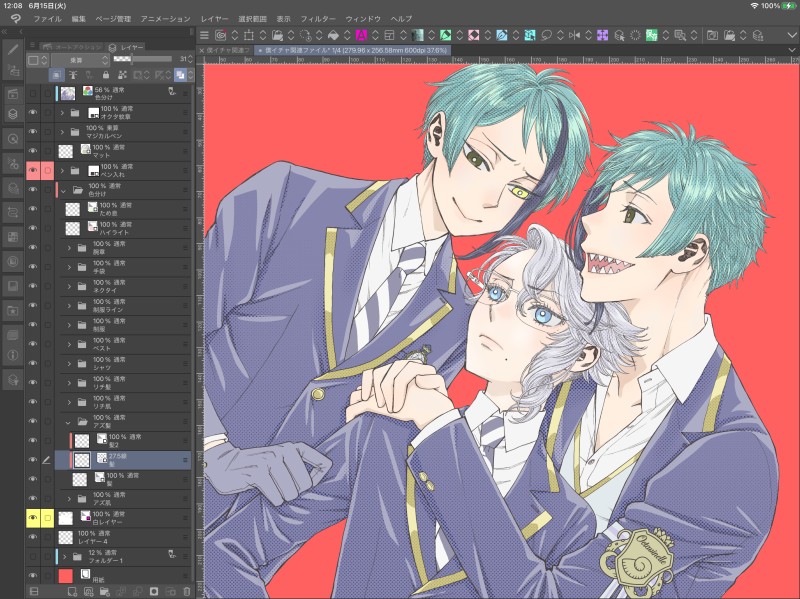Collapse the アズ髪 folder
The image size is (800, 599).
(68, 421)
